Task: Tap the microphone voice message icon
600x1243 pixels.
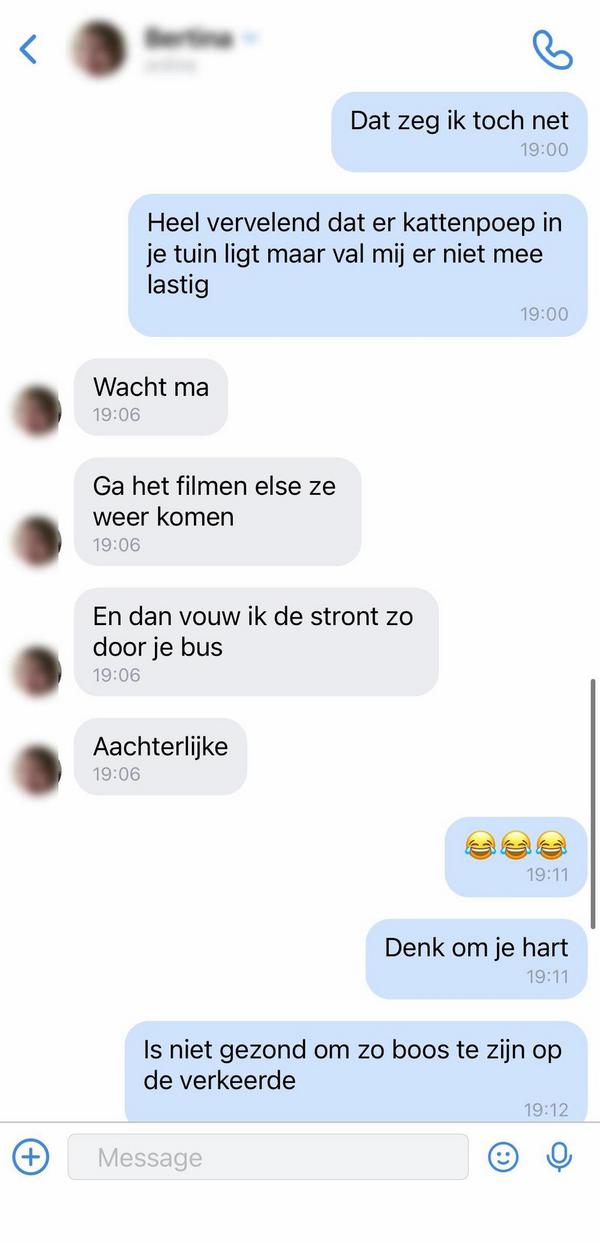Action: [x=559, y=1157]
